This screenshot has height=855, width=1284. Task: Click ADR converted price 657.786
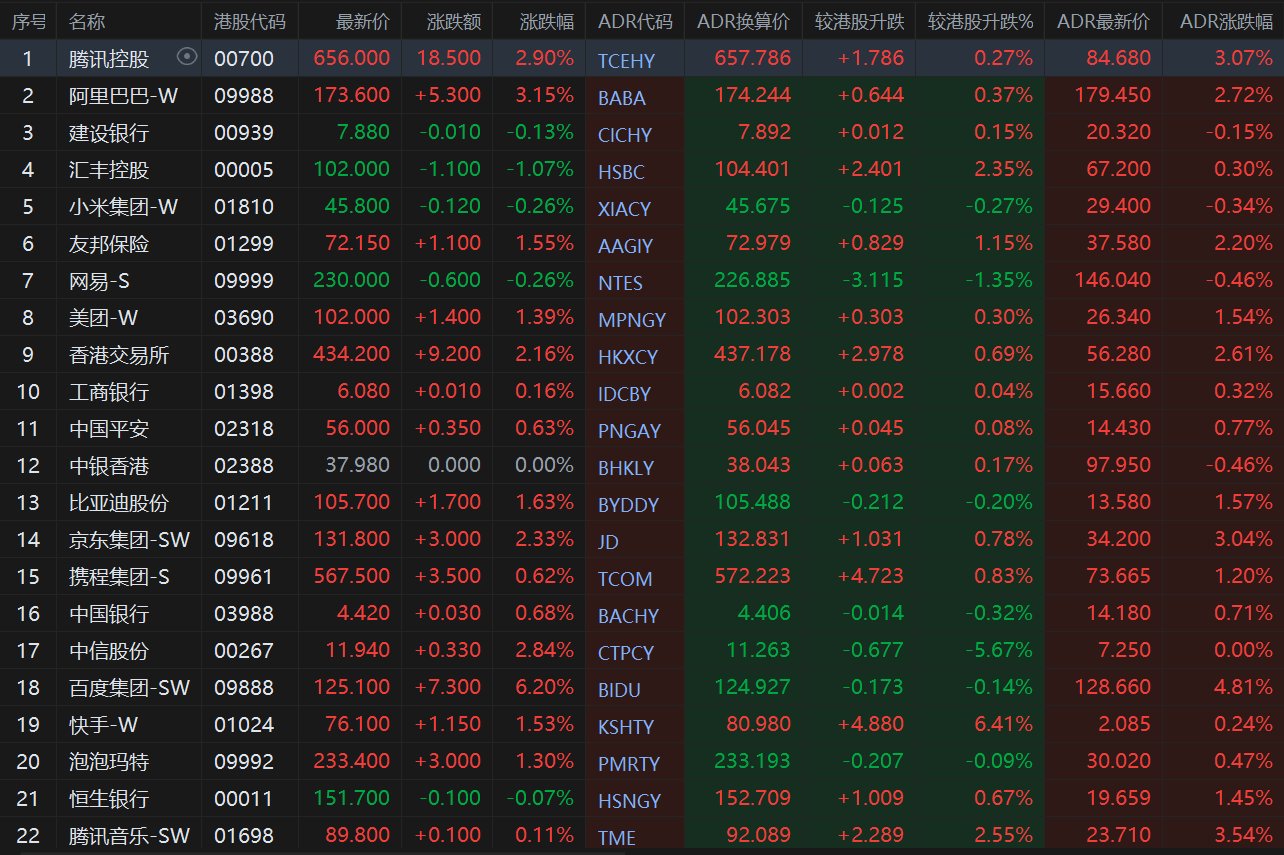click(x=753, y=59)
